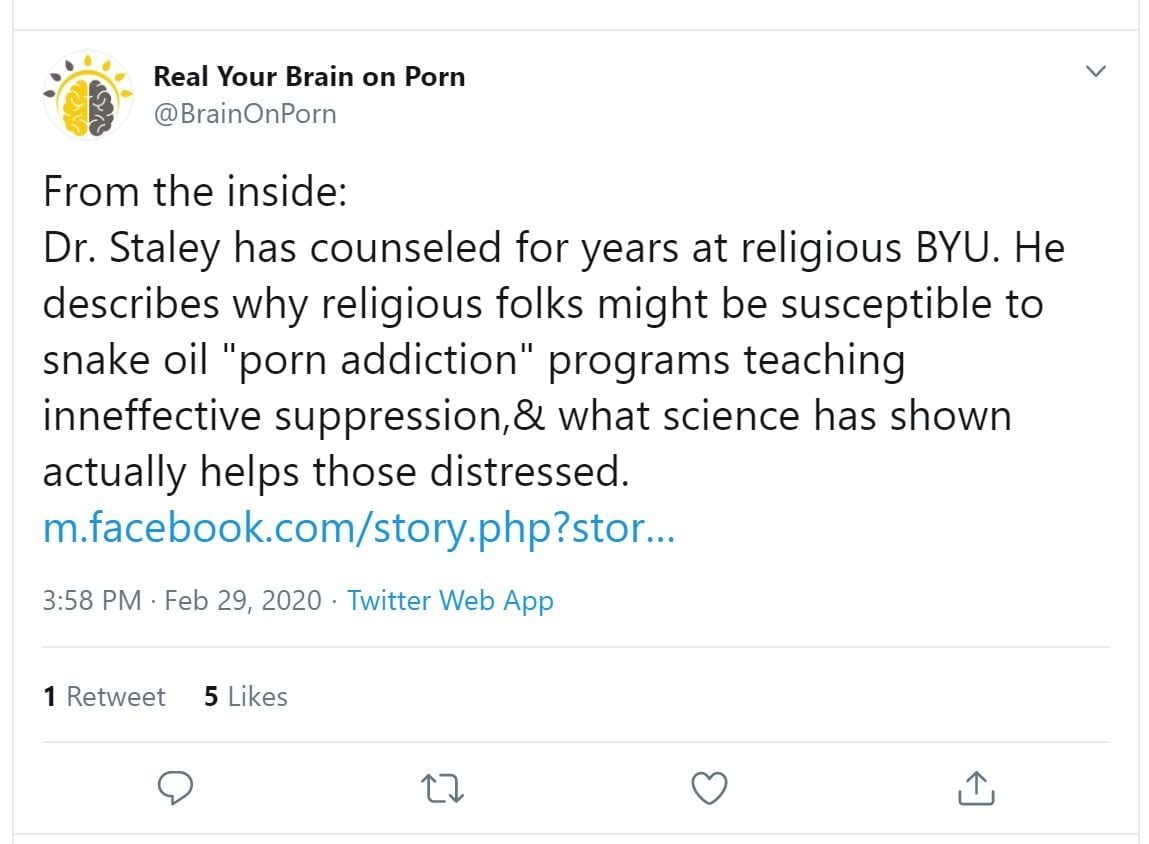Open the m.facebook.com story link
This screenshot has width=1149, height=844.
(x=359, y=528)
